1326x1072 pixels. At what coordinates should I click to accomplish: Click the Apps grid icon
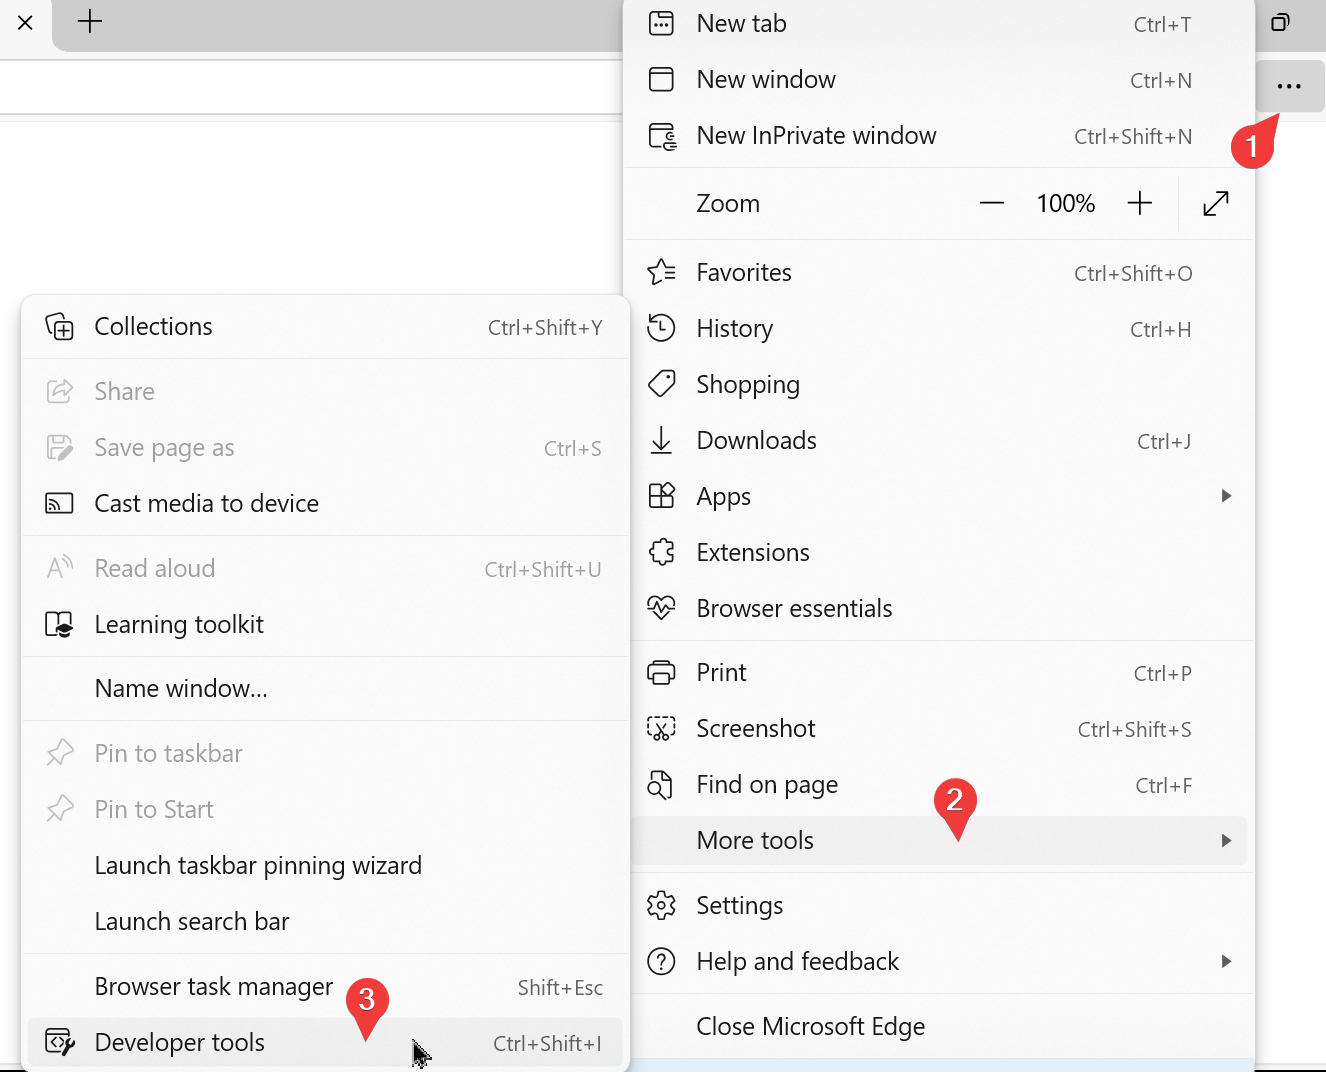click(661, 496)
